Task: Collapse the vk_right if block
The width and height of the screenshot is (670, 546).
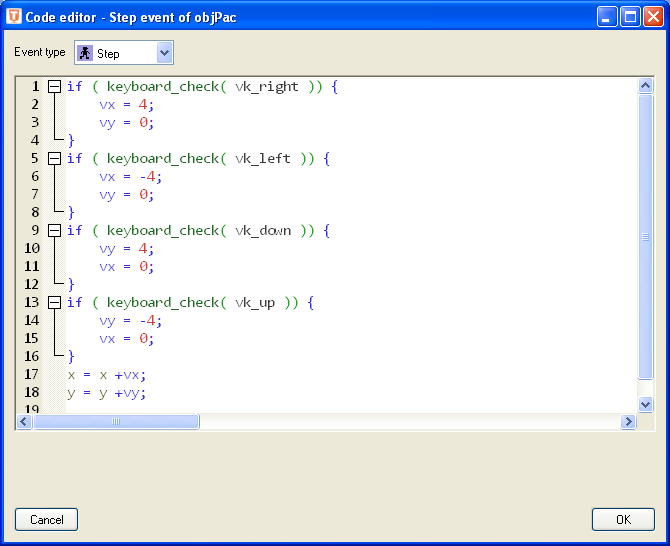Action: point(54,87)
